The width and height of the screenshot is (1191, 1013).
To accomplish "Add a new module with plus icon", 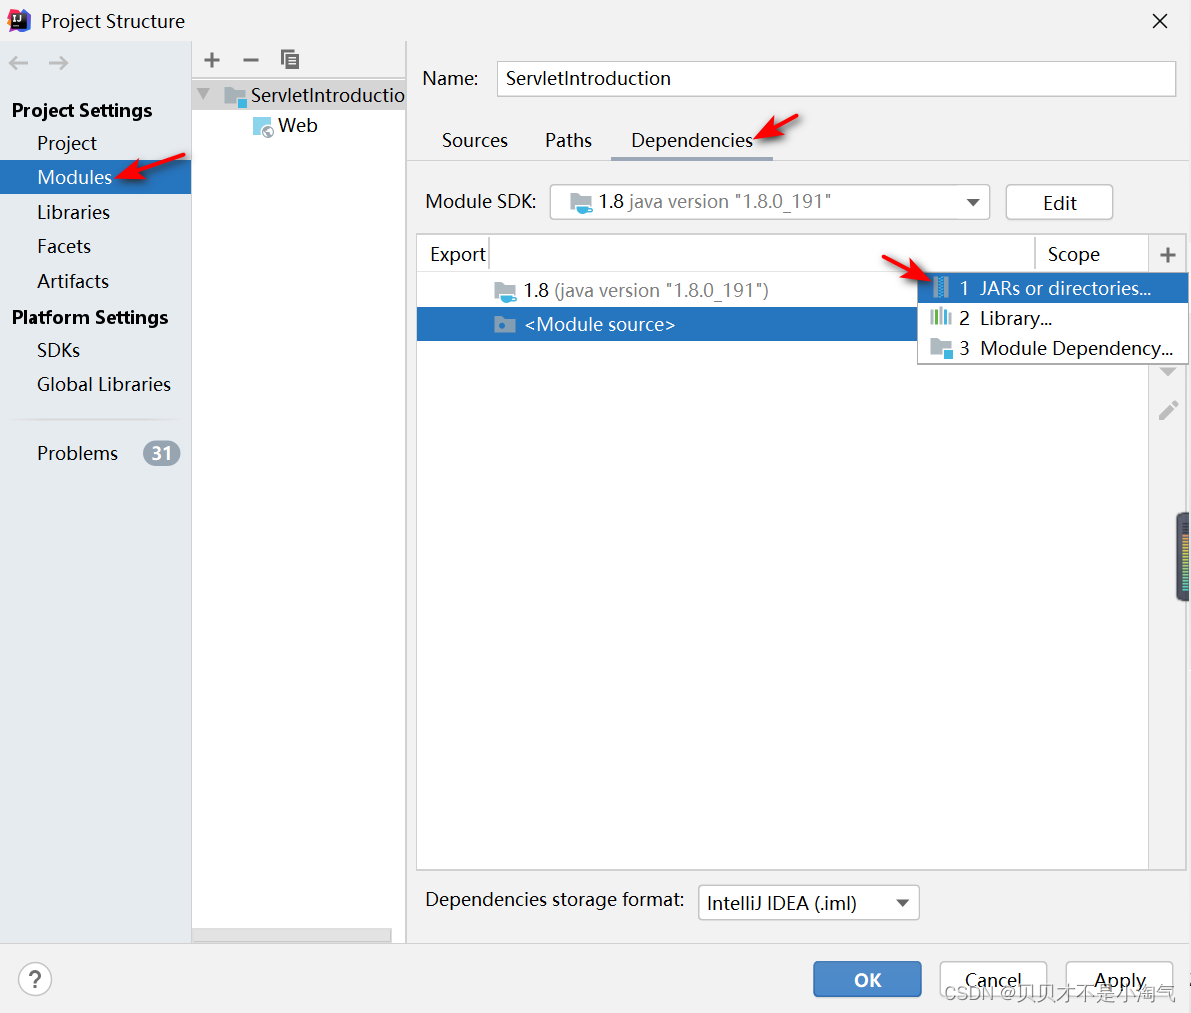I will tap(213, 60).
